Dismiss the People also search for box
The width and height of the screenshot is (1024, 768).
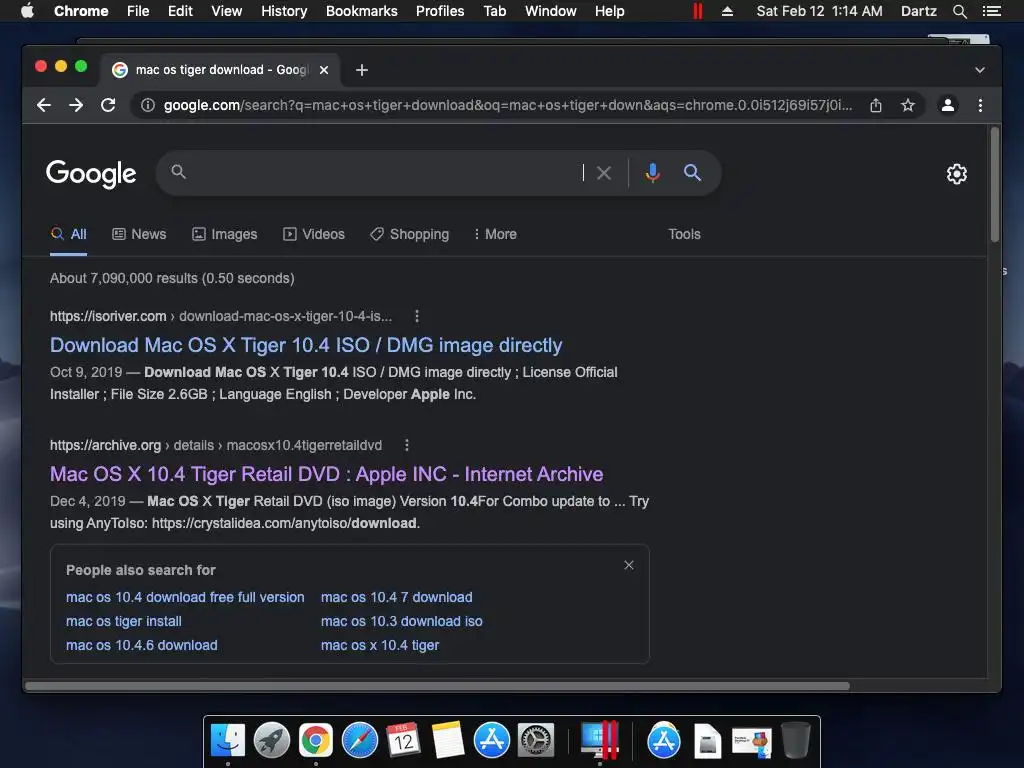629,565
